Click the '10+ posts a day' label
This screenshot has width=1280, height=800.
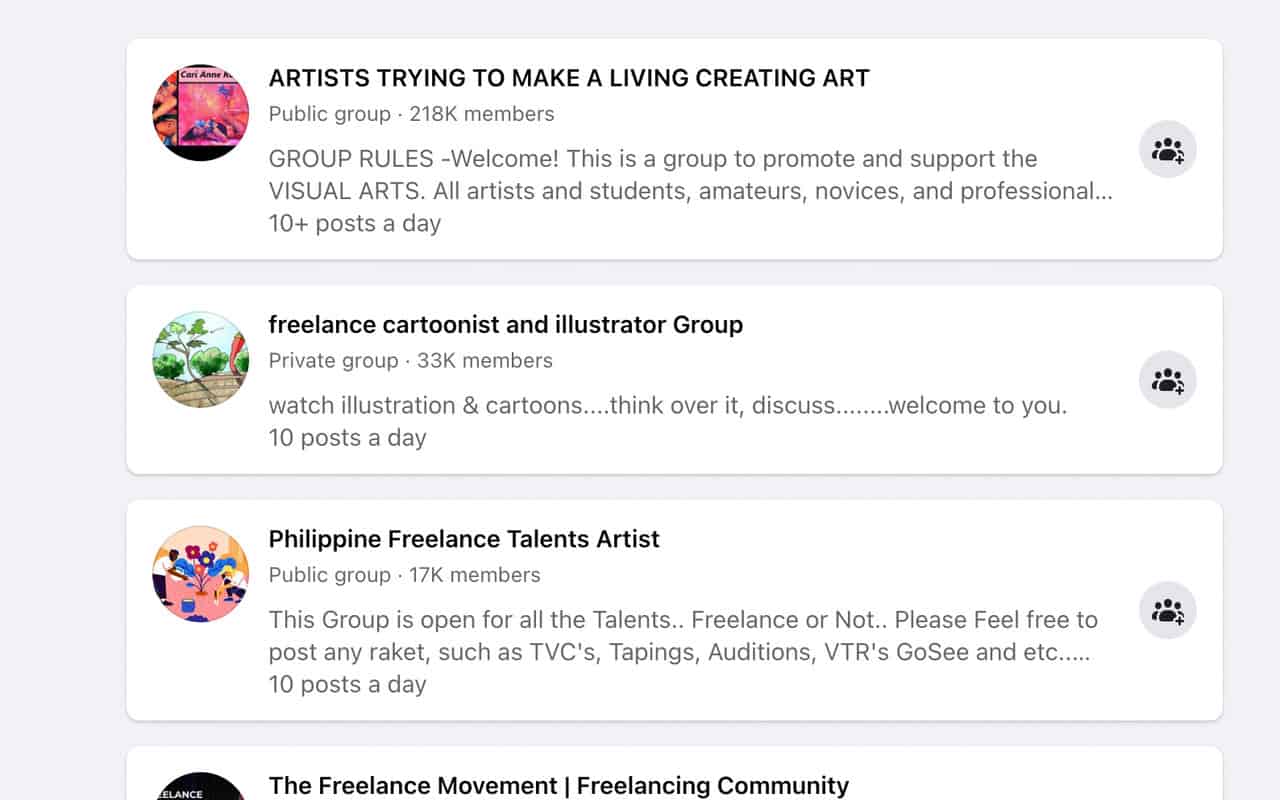[x=354, y=223]
